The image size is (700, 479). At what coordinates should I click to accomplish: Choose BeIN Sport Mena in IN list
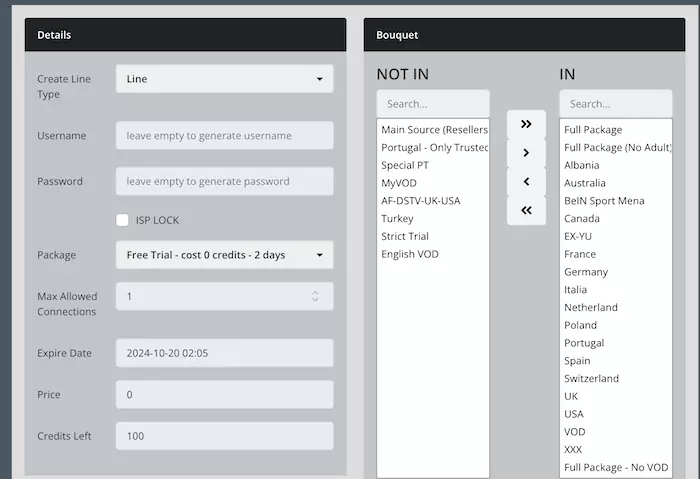pyautogui.click(x=603, y=201)
